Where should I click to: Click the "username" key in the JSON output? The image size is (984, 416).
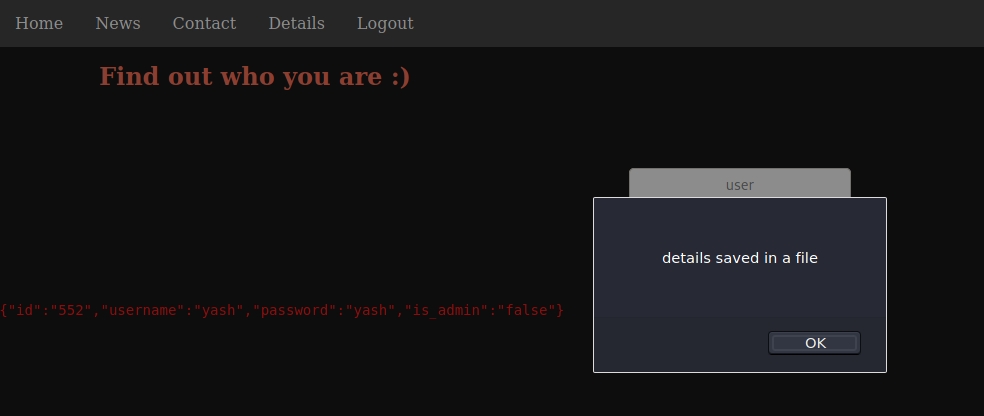[x=144, y=311]
